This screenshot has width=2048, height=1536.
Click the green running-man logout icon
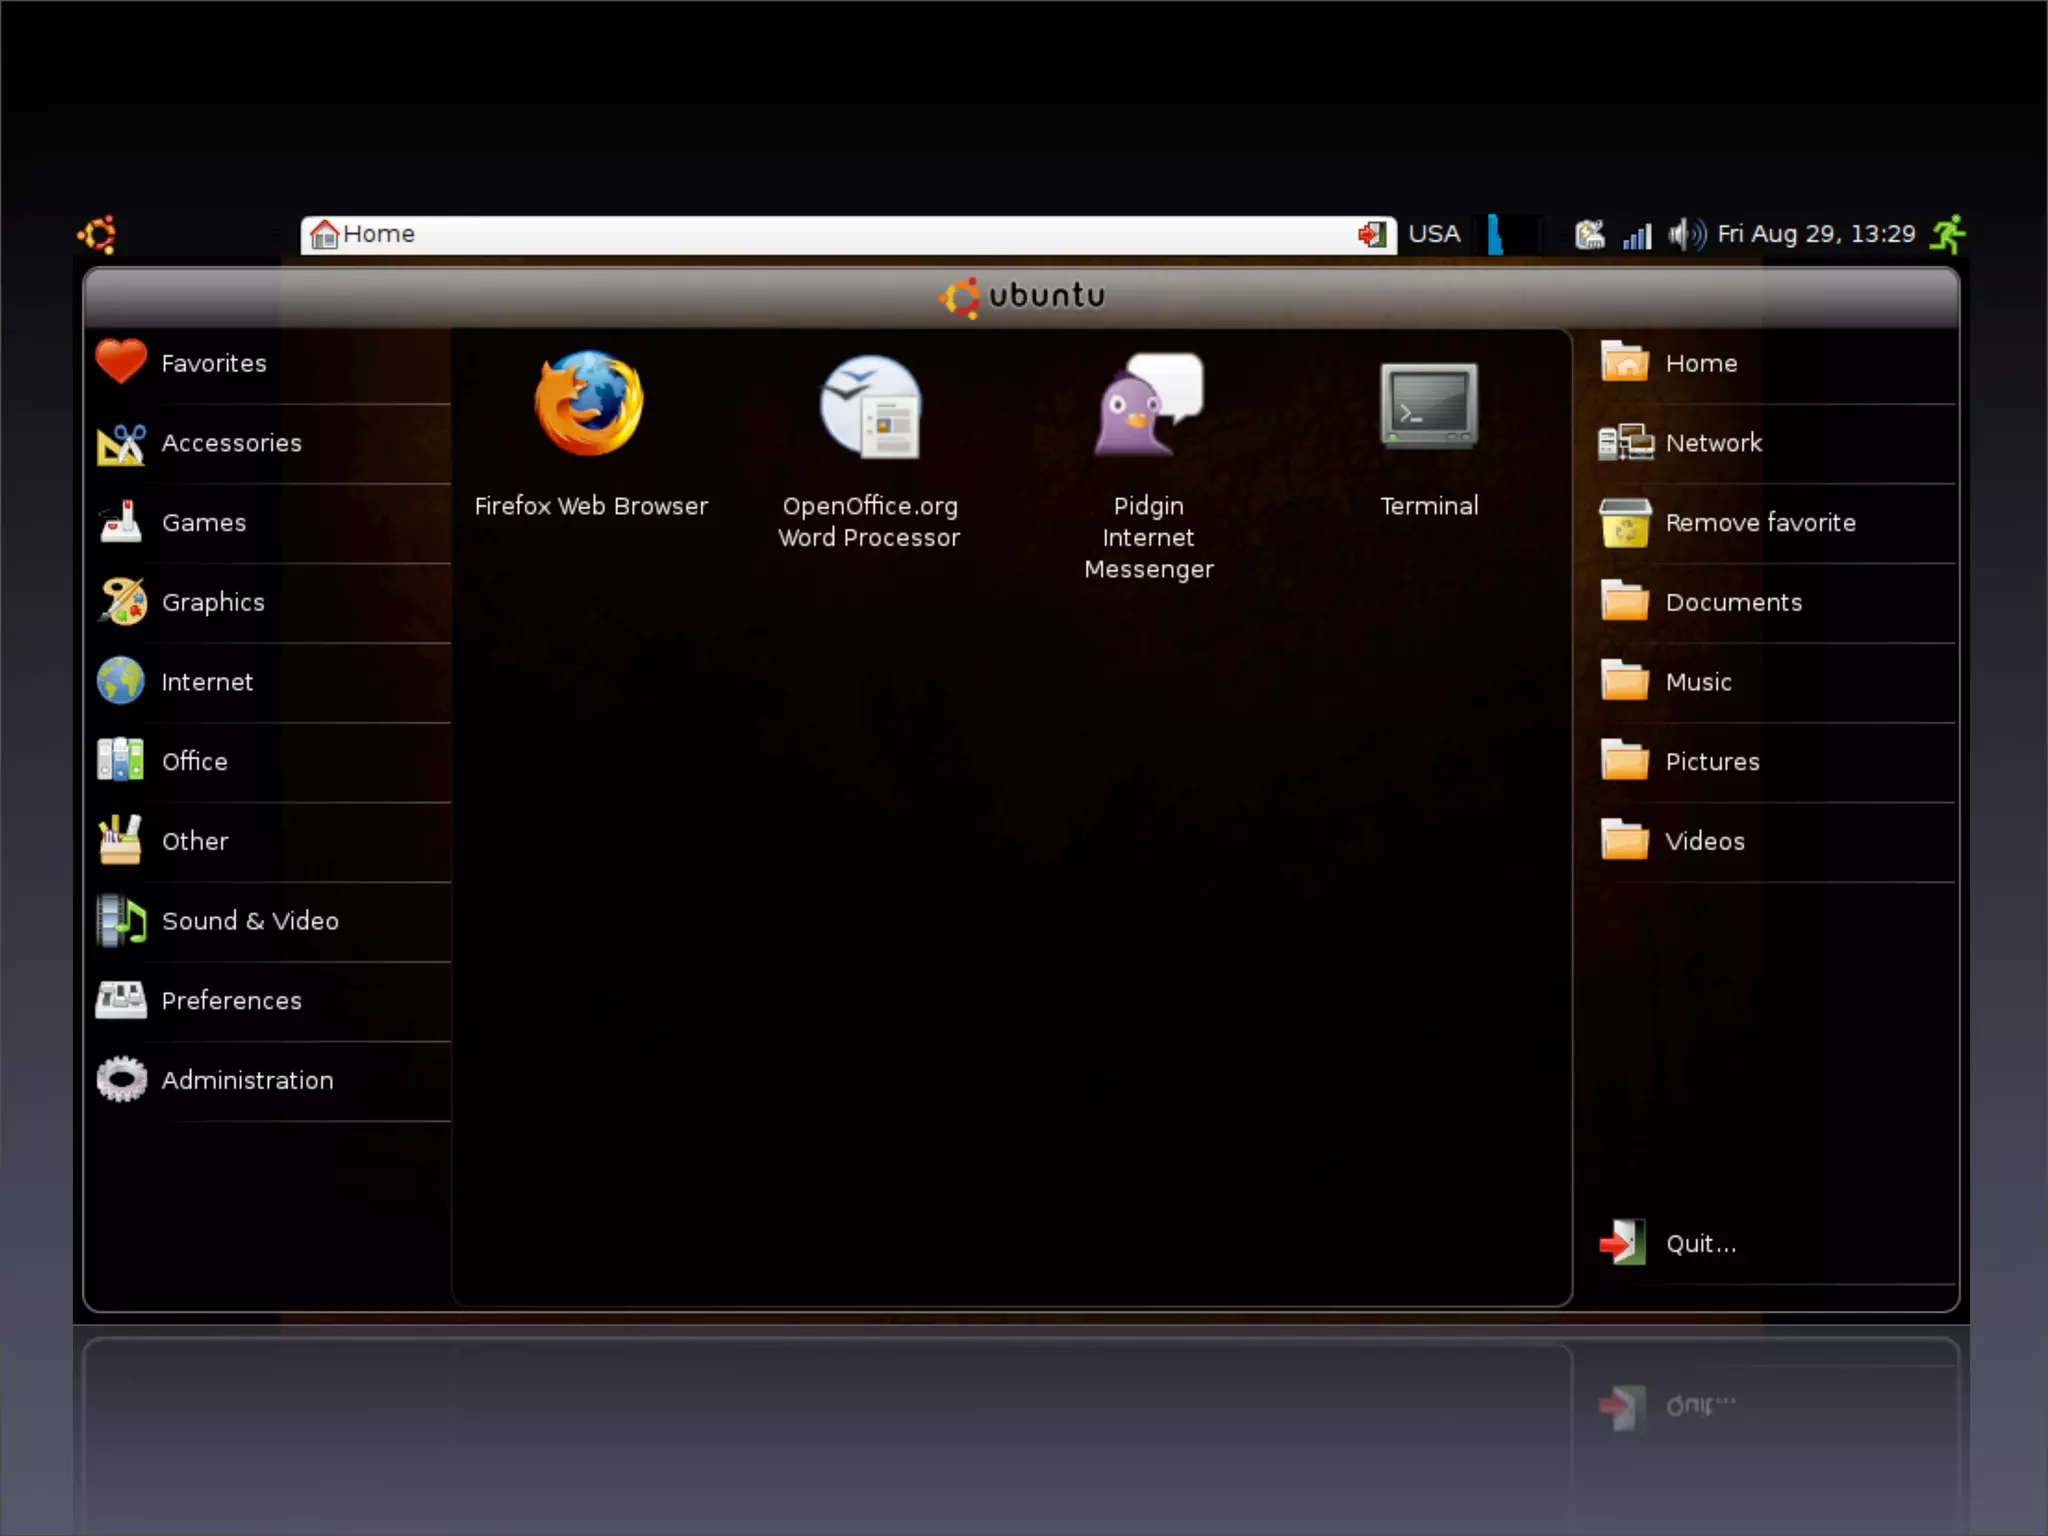click(x=1947, y=234)
